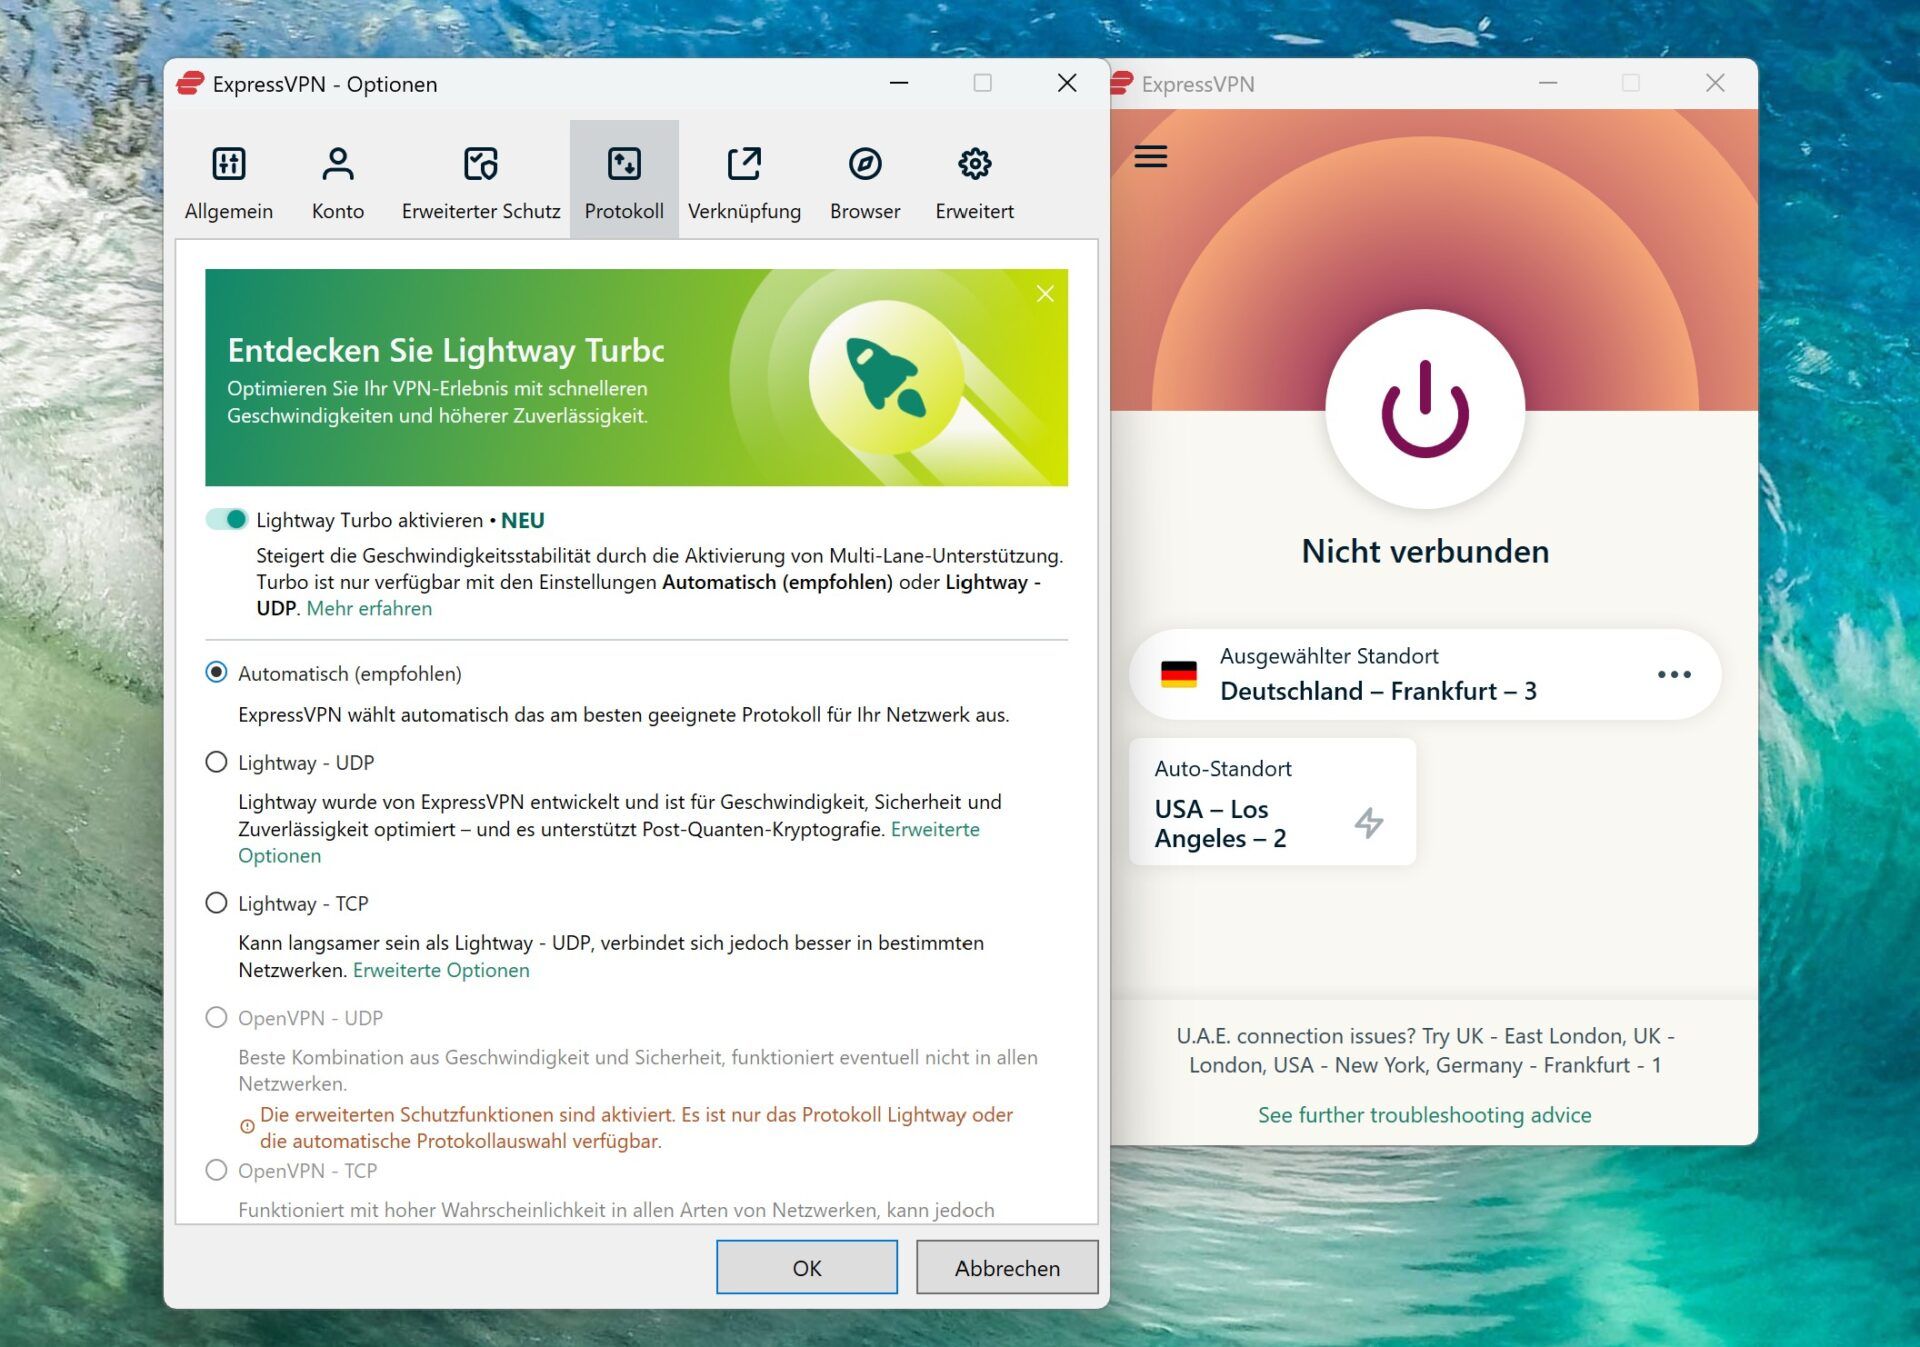The height and width of the screenshot is (1347, 1920).
Task: Go to the Browser tab
Action: tap(865, 180)
